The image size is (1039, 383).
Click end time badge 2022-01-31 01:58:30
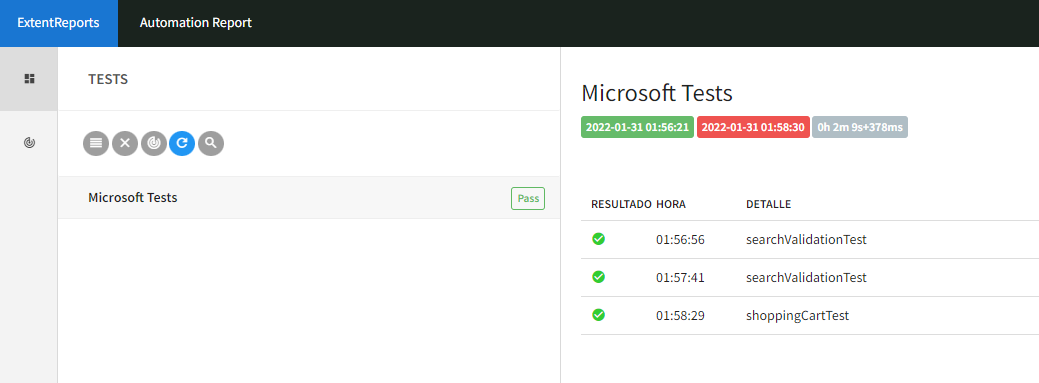click(x=753, y=127)
